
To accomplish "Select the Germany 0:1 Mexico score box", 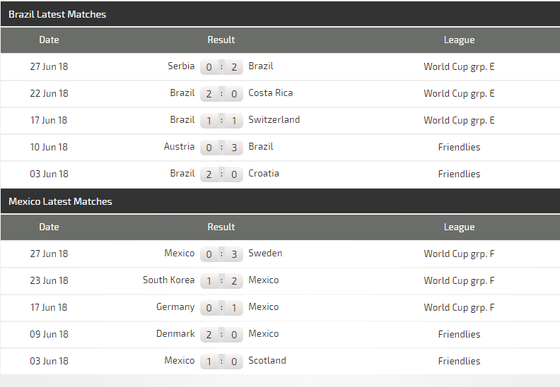I will 221,307.
